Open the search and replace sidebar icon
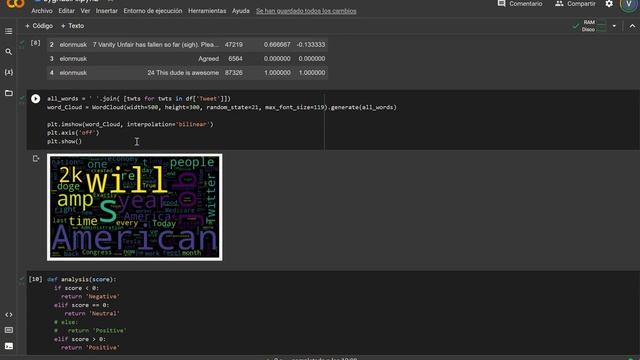This screenshot has height=360, width=640. click(9, 52)
